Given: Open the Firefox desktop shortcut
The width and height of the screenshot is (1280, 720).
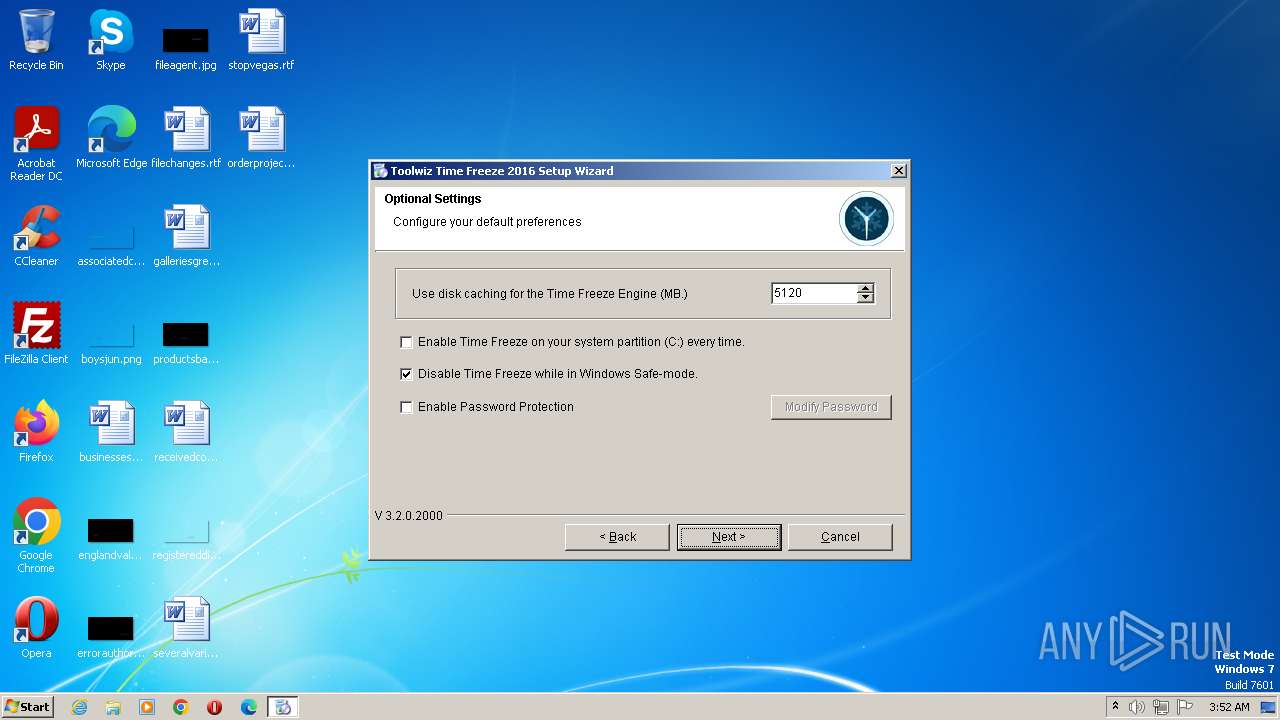Looking at the screenshot, I should click(x=36, y=432).
